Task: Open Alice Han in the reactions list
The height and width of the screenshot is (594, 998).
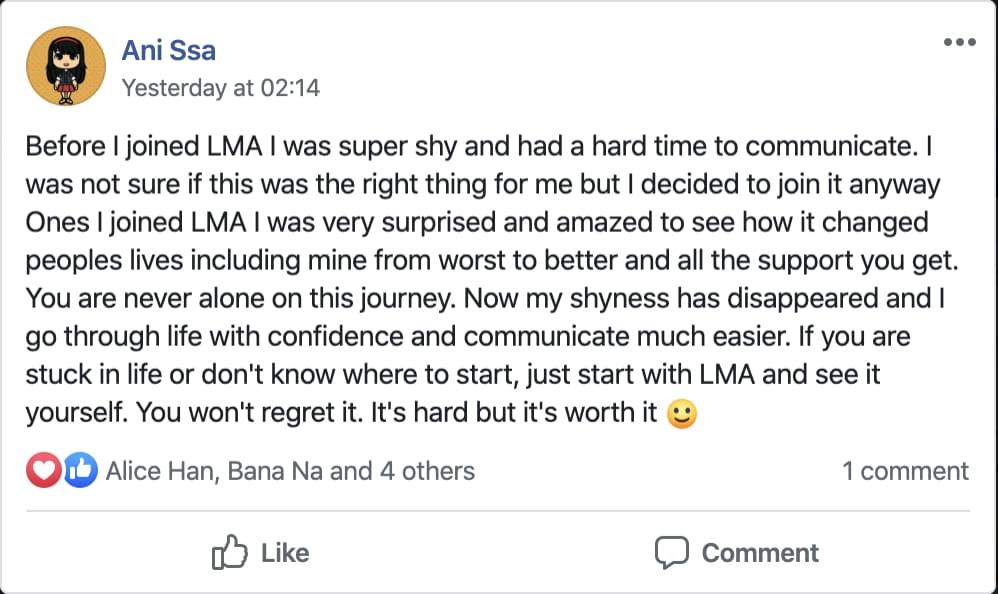Action: point(160,471)
